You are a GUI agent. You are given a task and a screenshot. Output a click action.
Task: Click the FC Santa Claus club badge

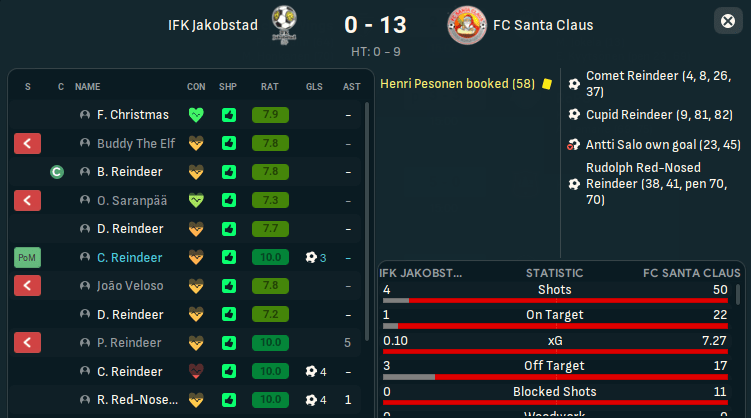pos(467,24)
